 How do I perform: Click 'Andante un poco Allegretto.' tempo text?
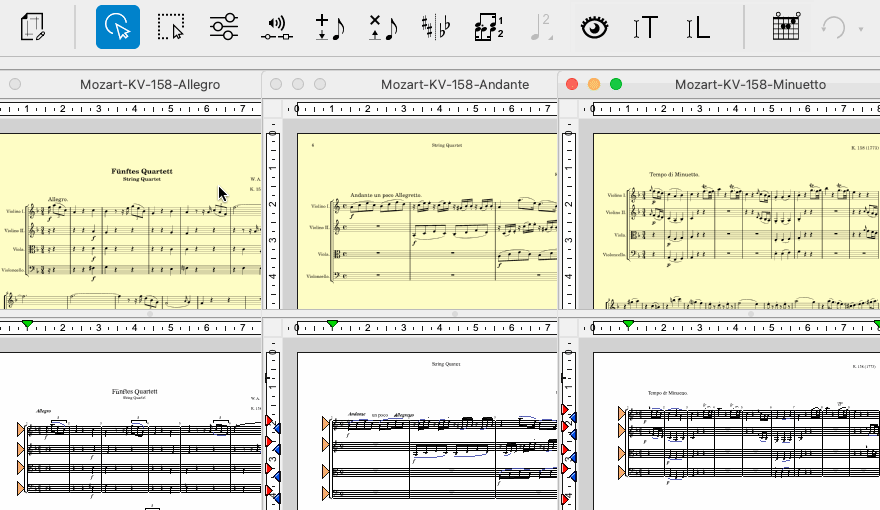pos(386,195)
